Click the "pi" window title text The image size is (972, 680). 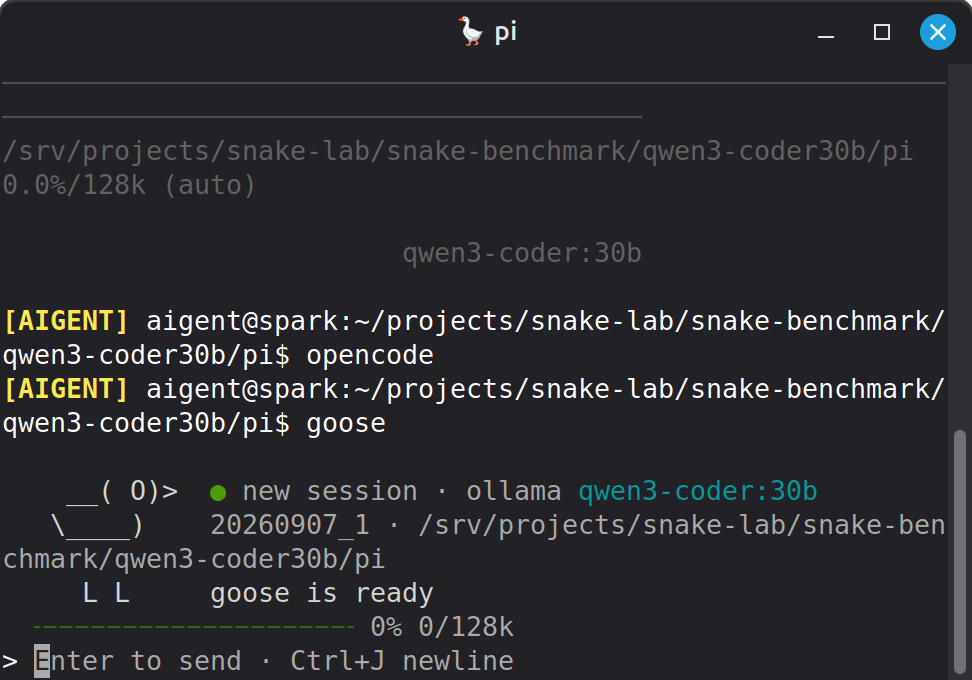pyautogui.click(x=505, y=32)
